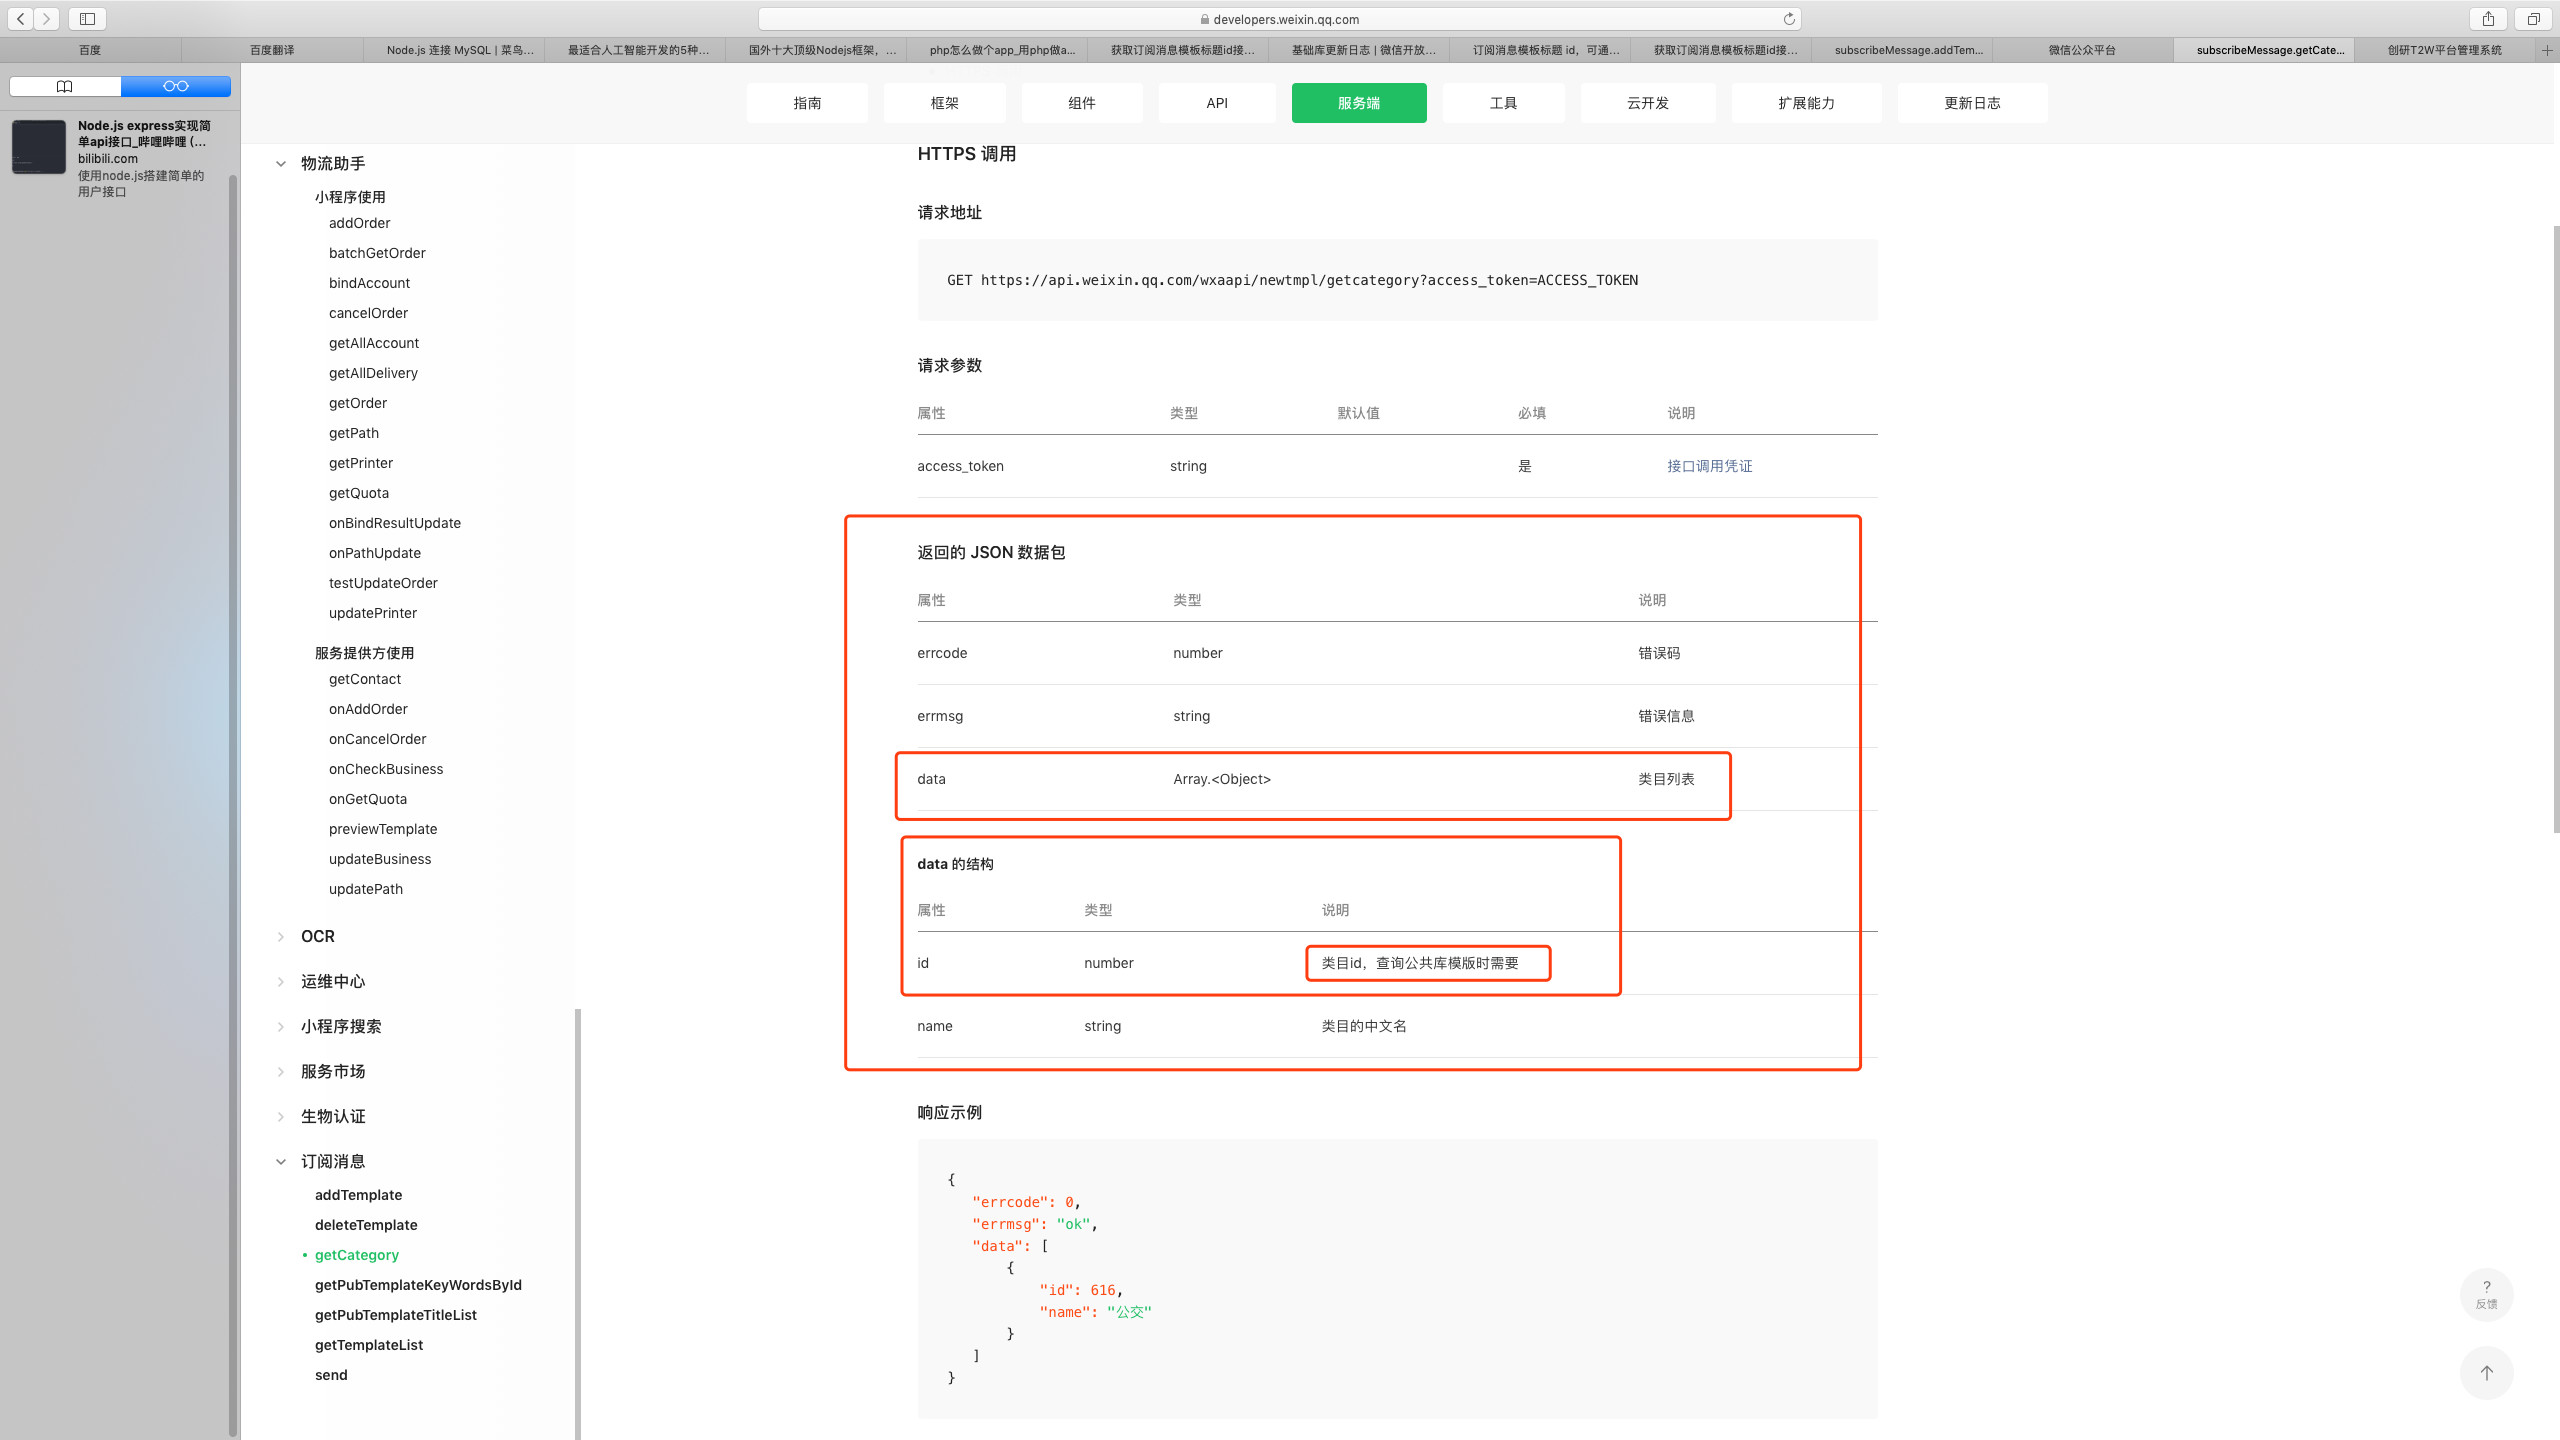Toggle the Safari sidebar button
Viewport: 2560px width, 1440px height.
point(88,19)
